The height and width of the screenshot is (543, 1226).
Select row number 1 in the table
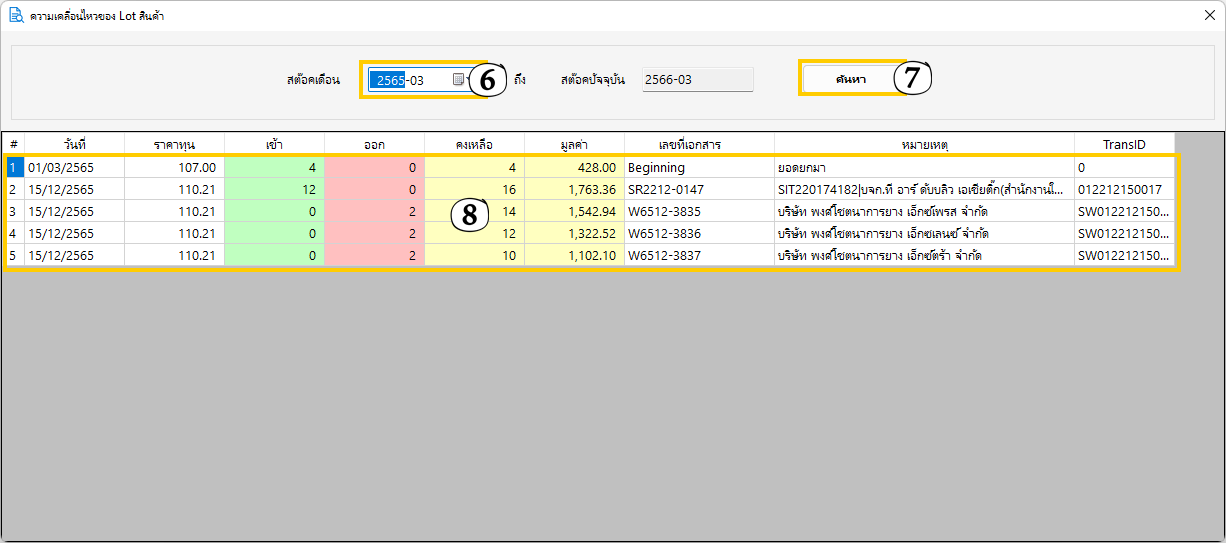point(13,168)
